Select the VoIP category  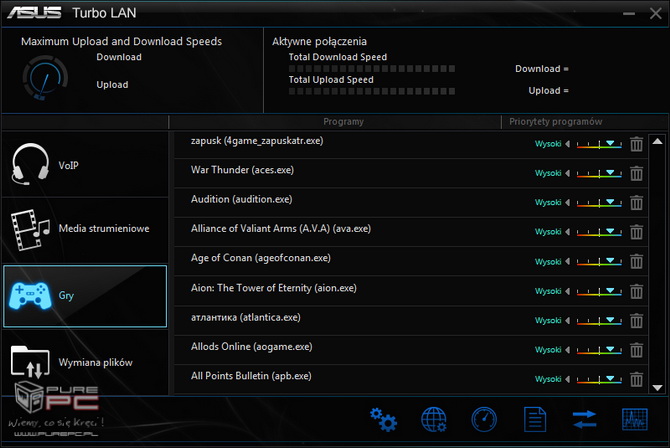[x=85, y=164]
